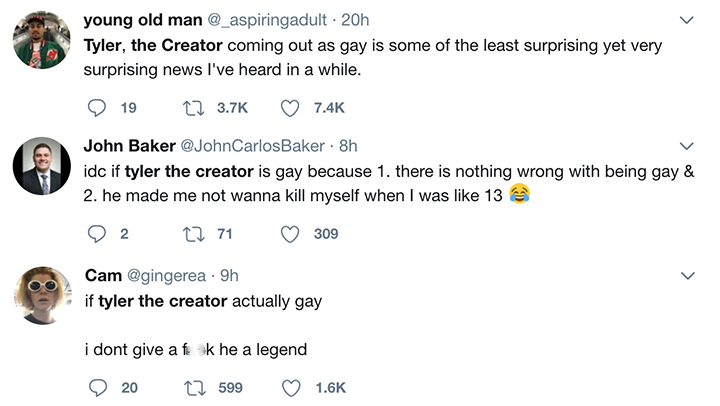Open dropdown chevron on John Baker's tweet
Viewport: 720px width, 406px height.
point(687,147)
